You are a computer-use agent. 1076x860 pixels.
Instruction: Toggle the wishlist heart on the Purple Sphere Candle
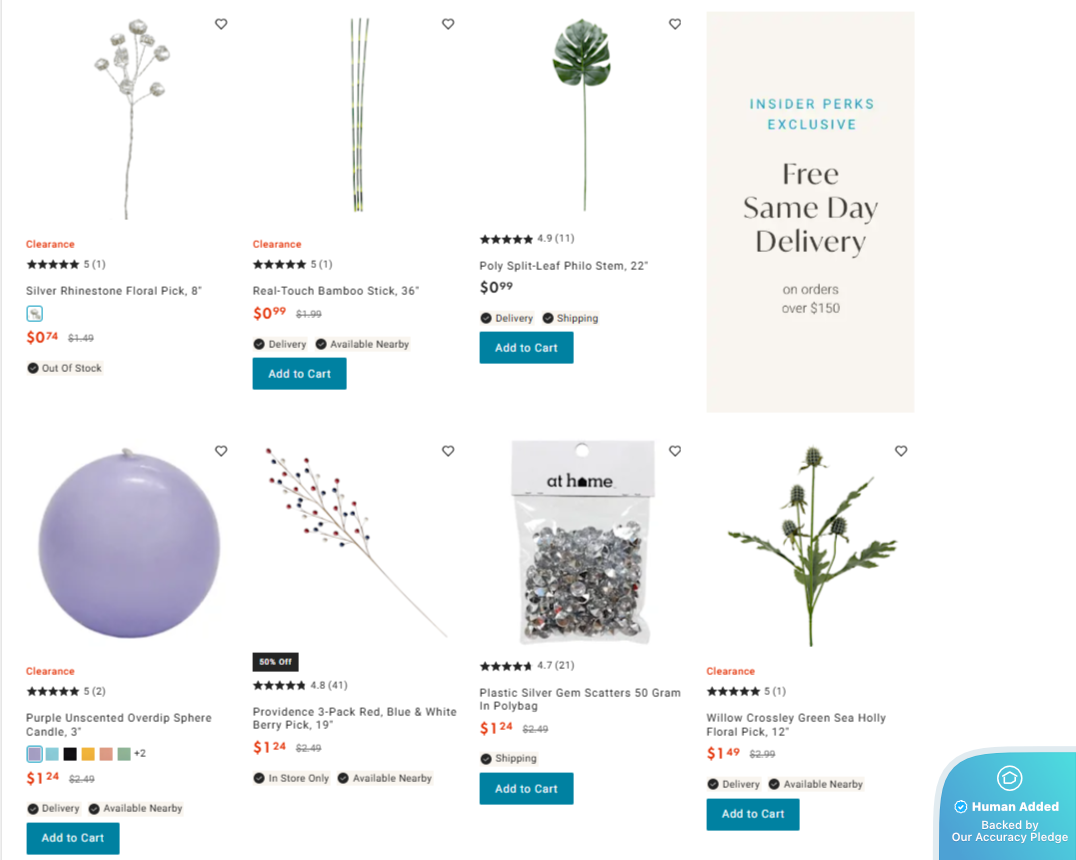221,451
